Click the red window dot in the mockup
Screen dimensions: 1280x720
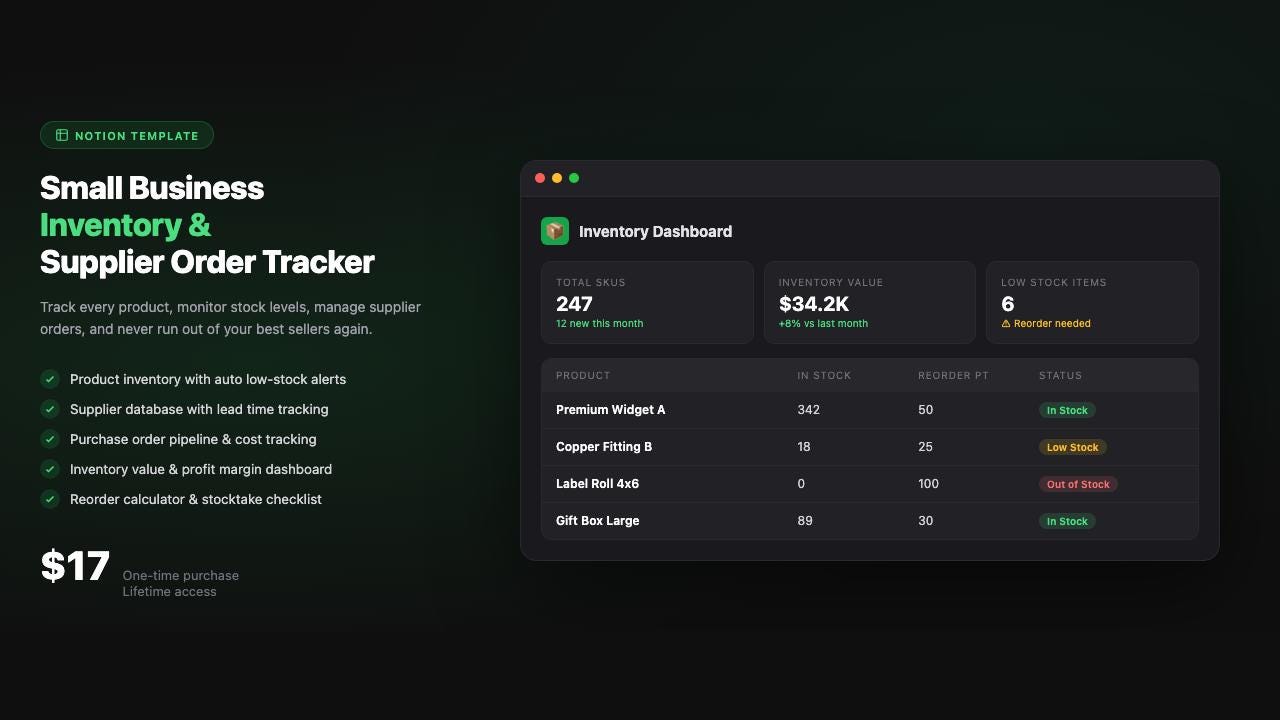tap(540, 178)
